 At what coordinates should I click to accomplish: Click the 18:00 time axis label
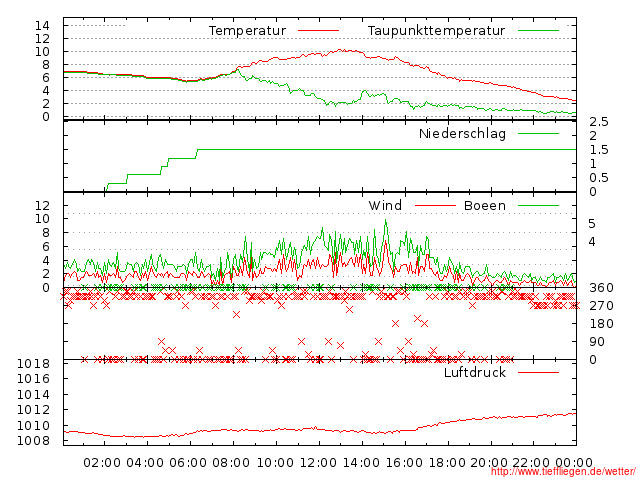coord(447,463)
